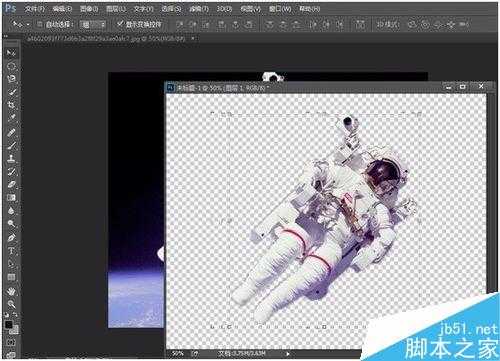Click the distribute top edges icon

tap(269, 24)
